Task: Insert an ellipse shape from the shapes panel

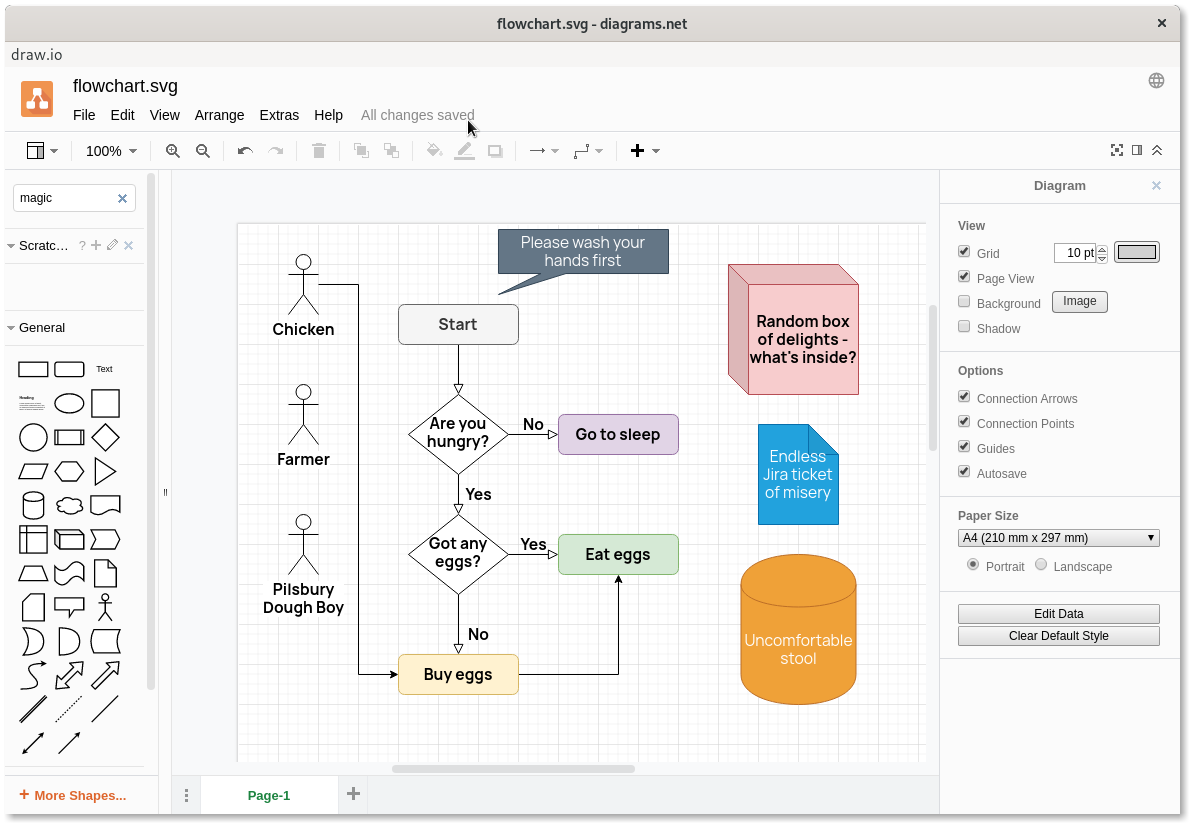Action: [69, 403]
